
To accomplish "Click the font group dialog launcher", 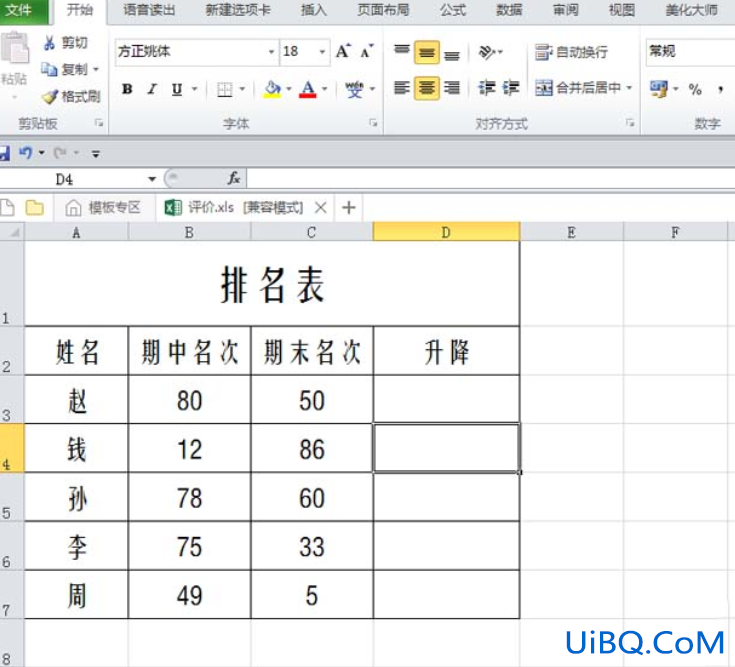I will [373, 123].
